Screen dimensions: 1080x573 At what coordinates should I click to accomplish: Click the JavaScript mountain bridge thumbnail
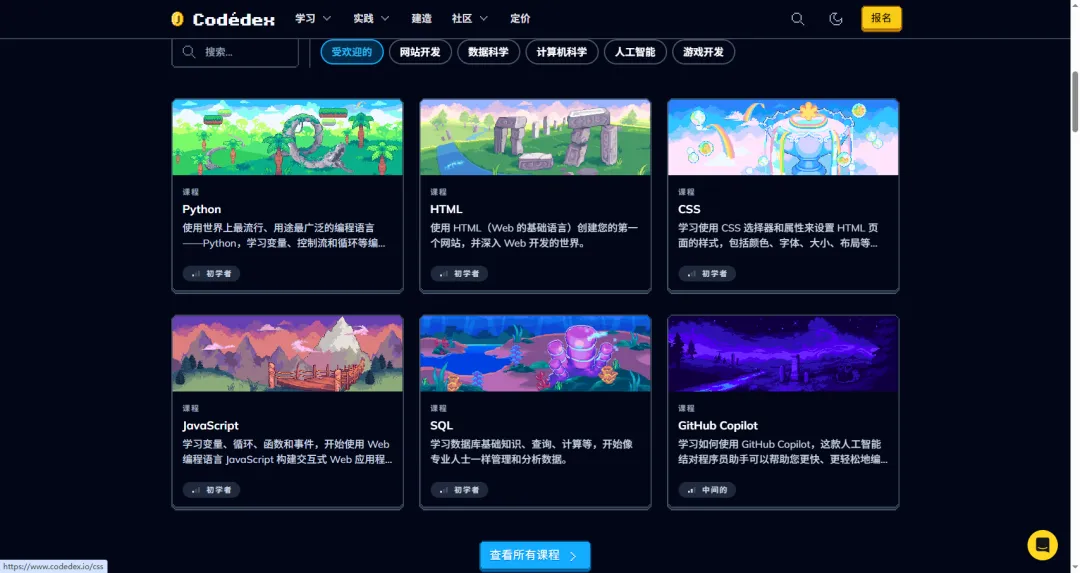coord(287,353)
